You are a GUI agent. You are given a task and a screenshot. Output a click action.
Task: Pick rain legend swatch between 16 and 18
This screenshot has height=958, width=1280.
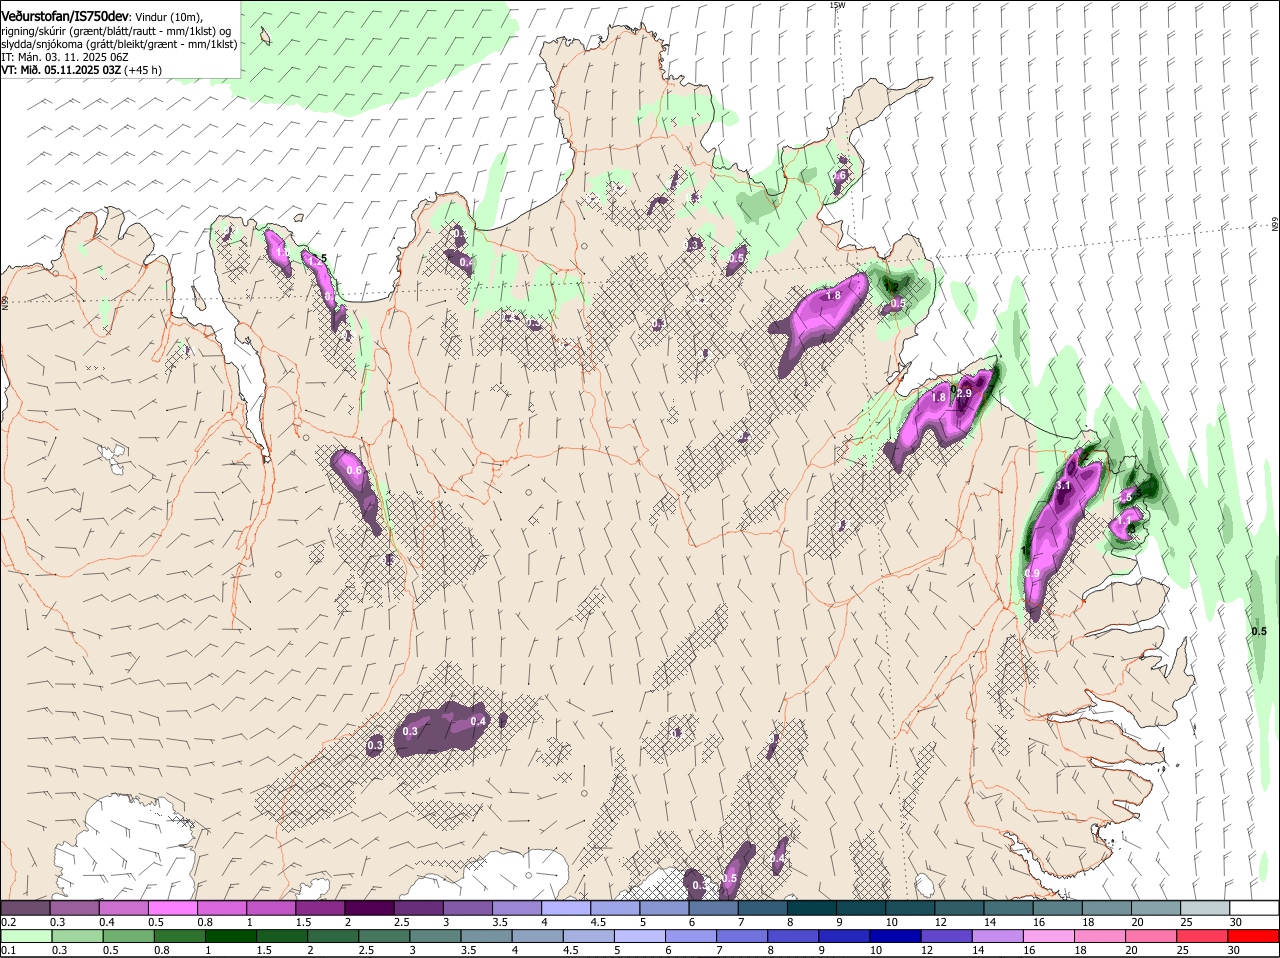(1050, 936)
